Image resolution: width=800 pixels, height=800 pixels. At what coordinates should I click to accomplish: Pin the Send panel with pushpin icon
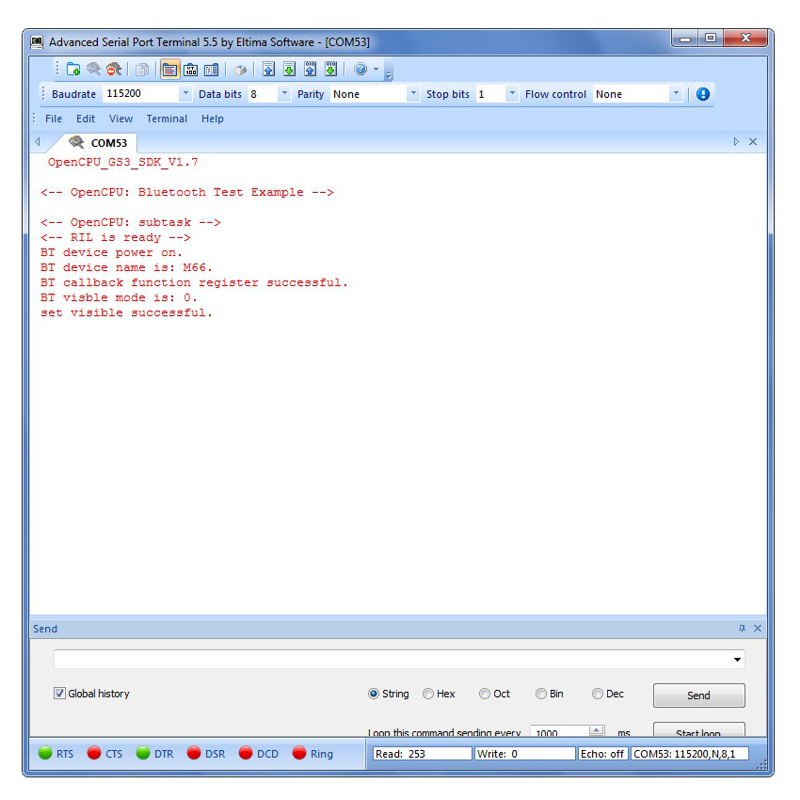click(742, 628)
